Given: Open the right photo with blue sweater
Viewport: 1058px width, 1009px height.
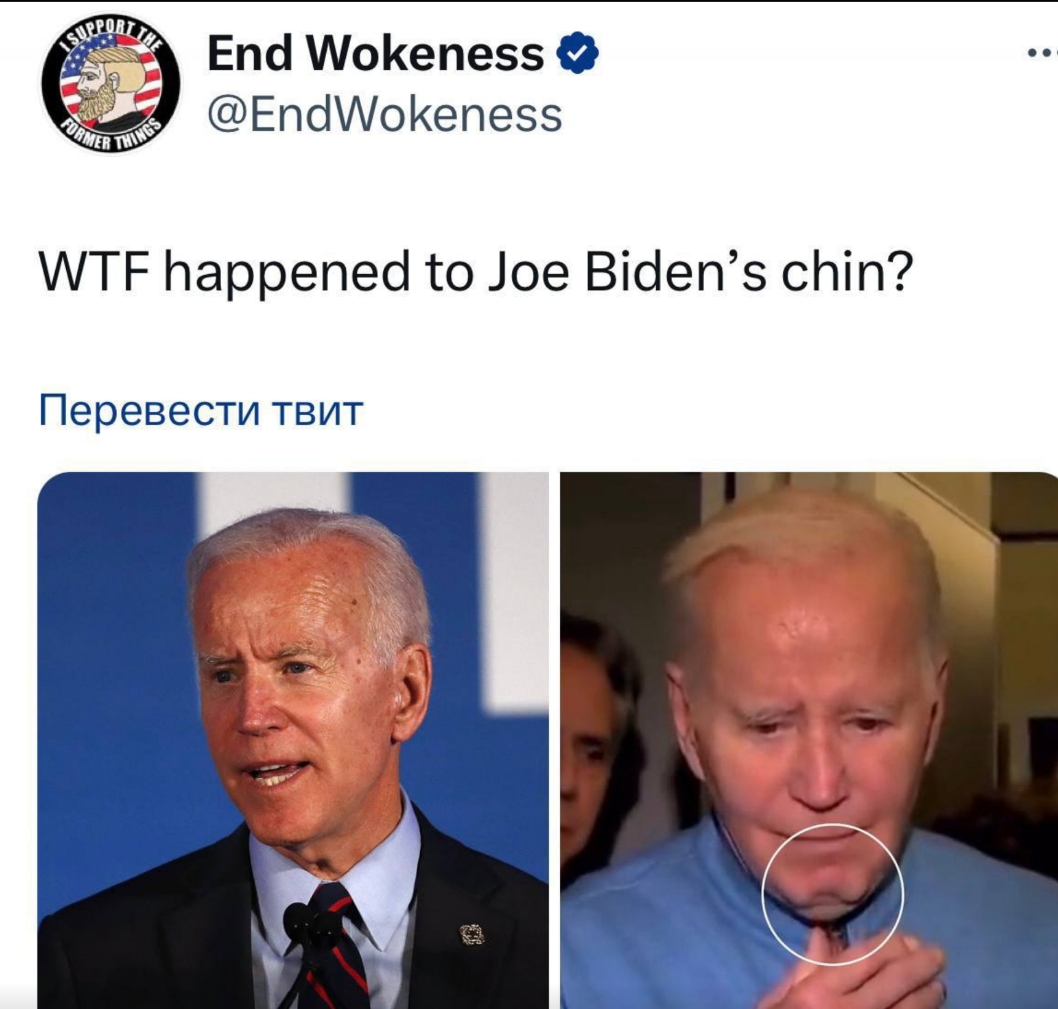Looking at the screenshot, I should coord(809,740).
